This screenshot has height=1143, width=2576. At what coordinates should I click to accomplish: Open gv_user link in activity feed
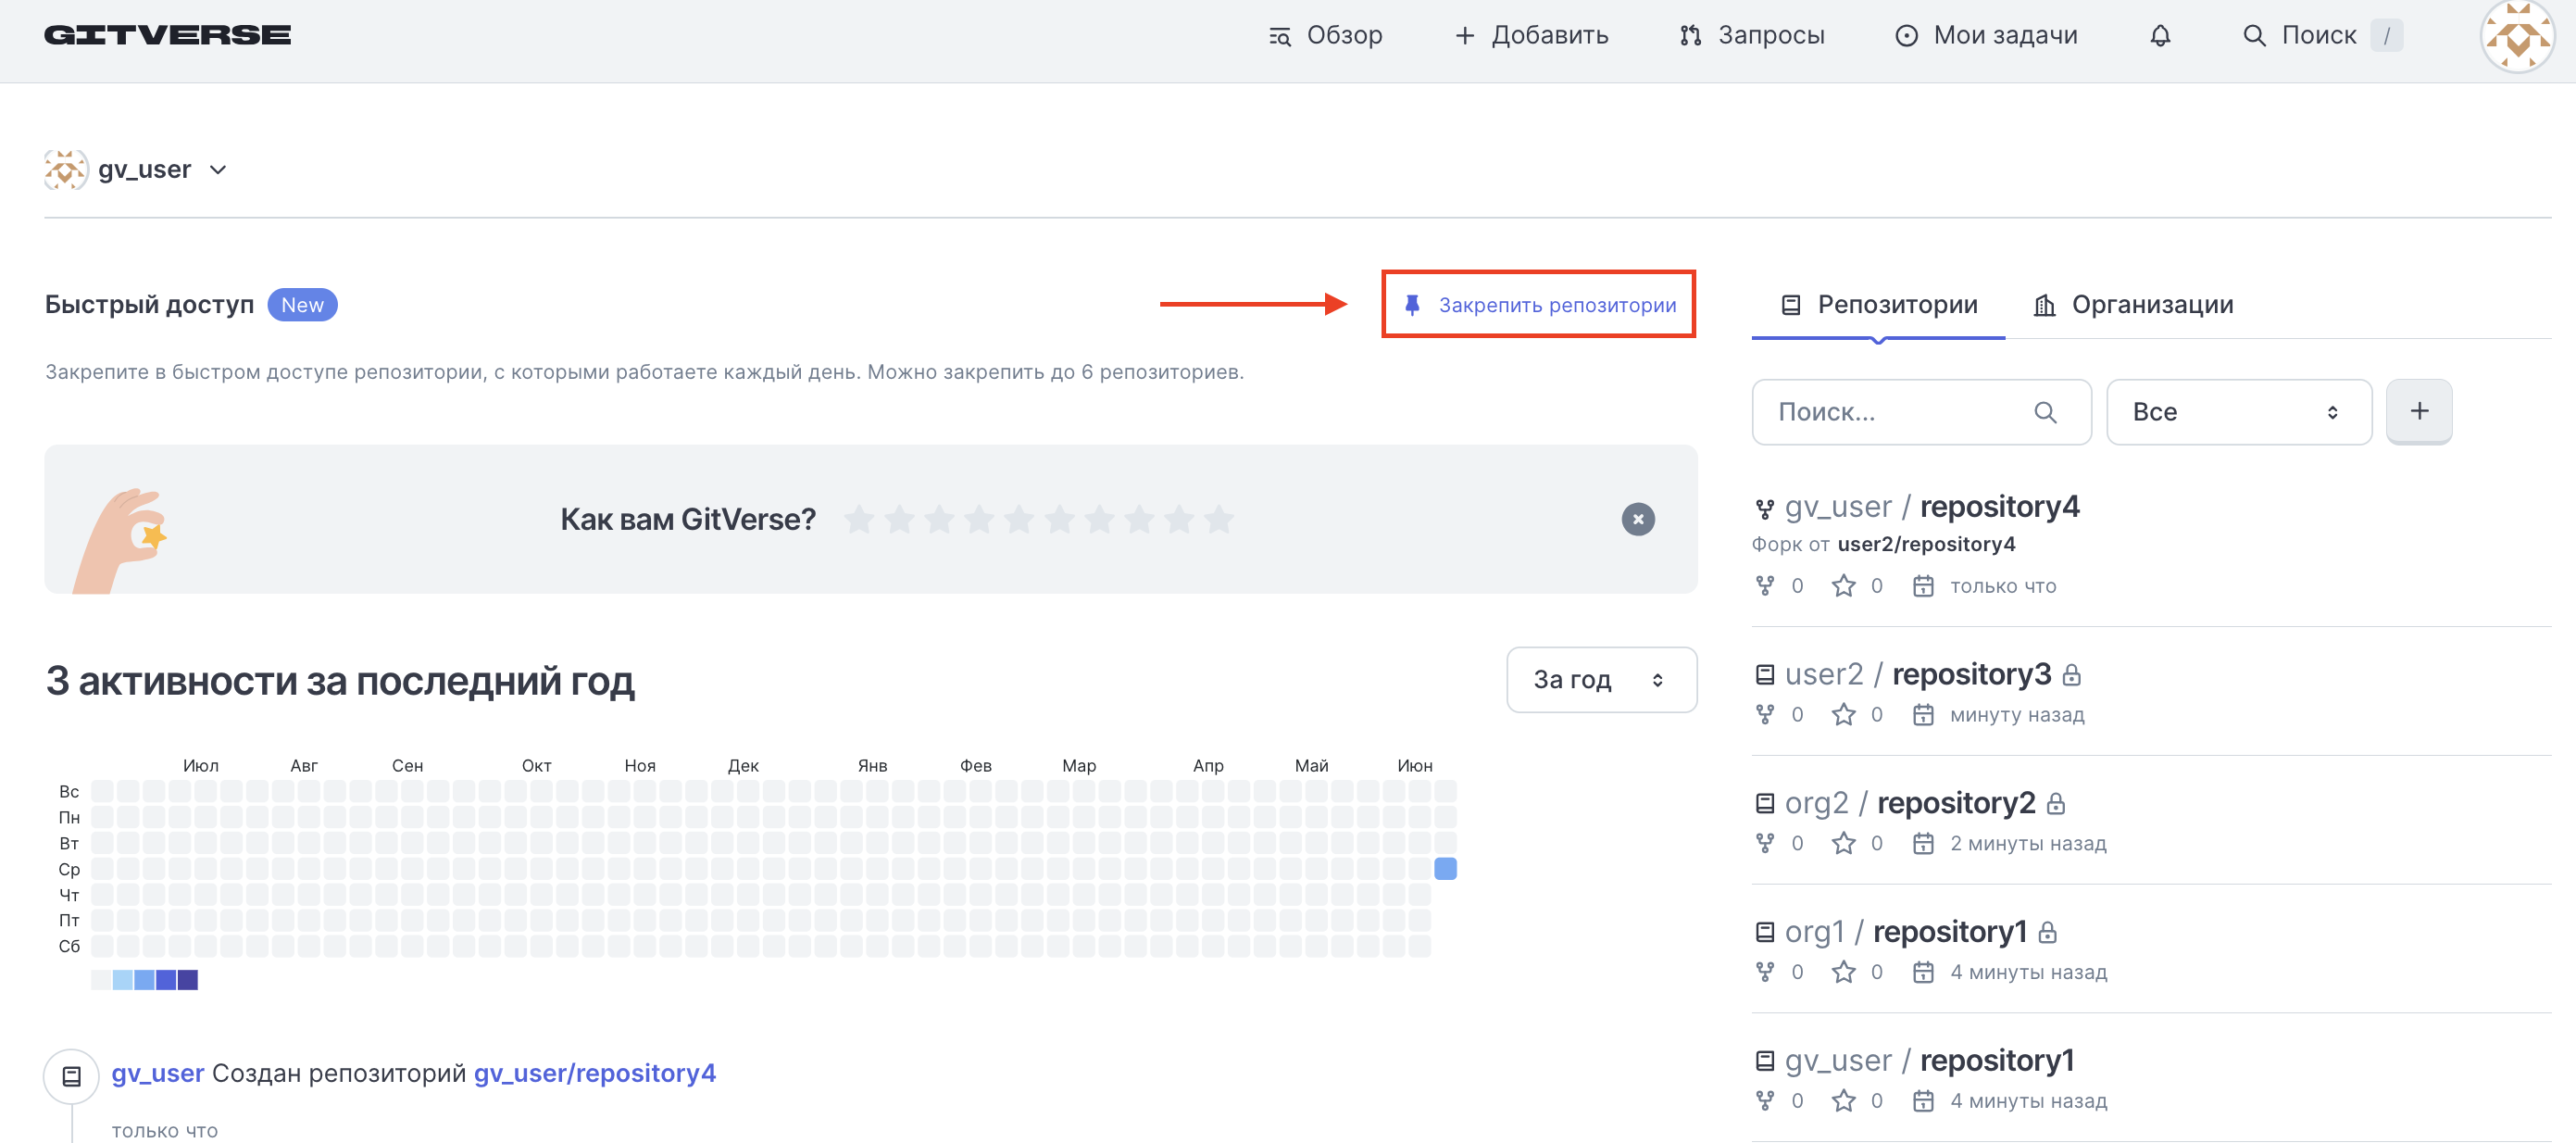tap(158, 1073)
